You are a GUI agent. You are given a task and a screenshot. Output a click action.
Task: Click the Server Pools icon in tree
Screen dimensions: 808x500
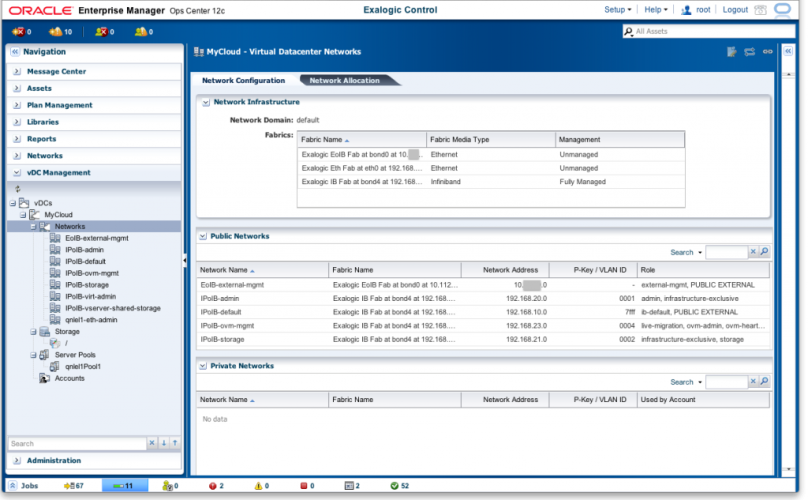click(x=45, y=355)
